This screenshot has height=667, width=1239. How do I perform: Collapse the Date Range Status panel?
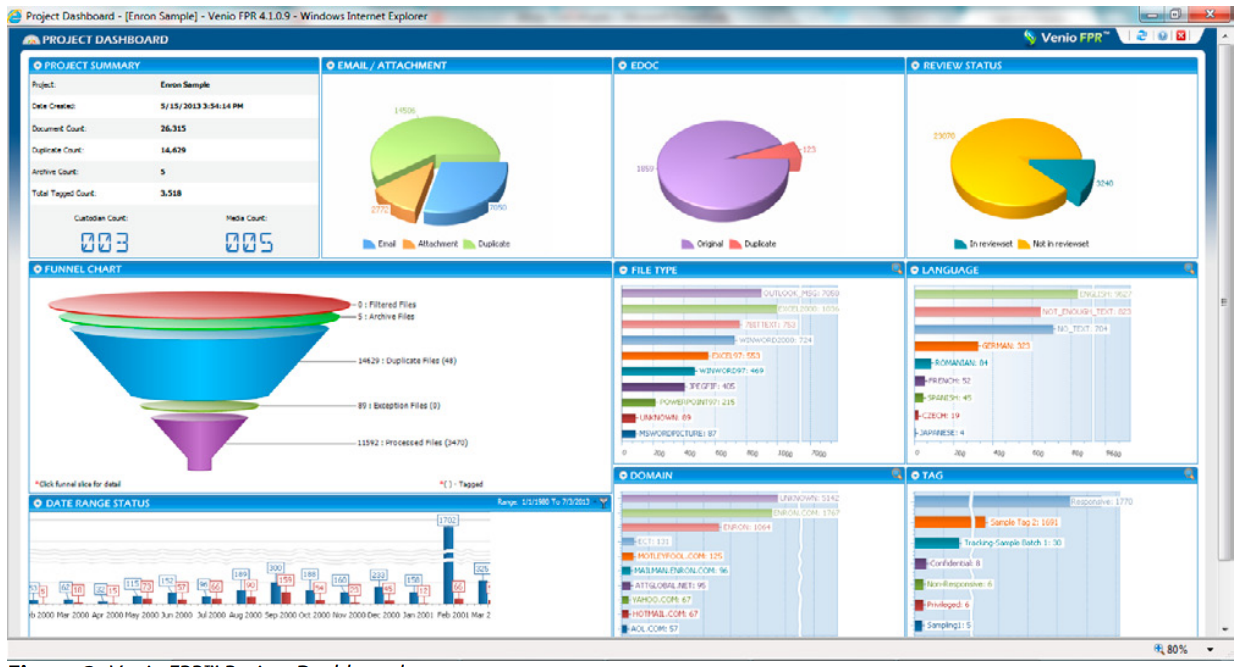[x=37, y=503]
